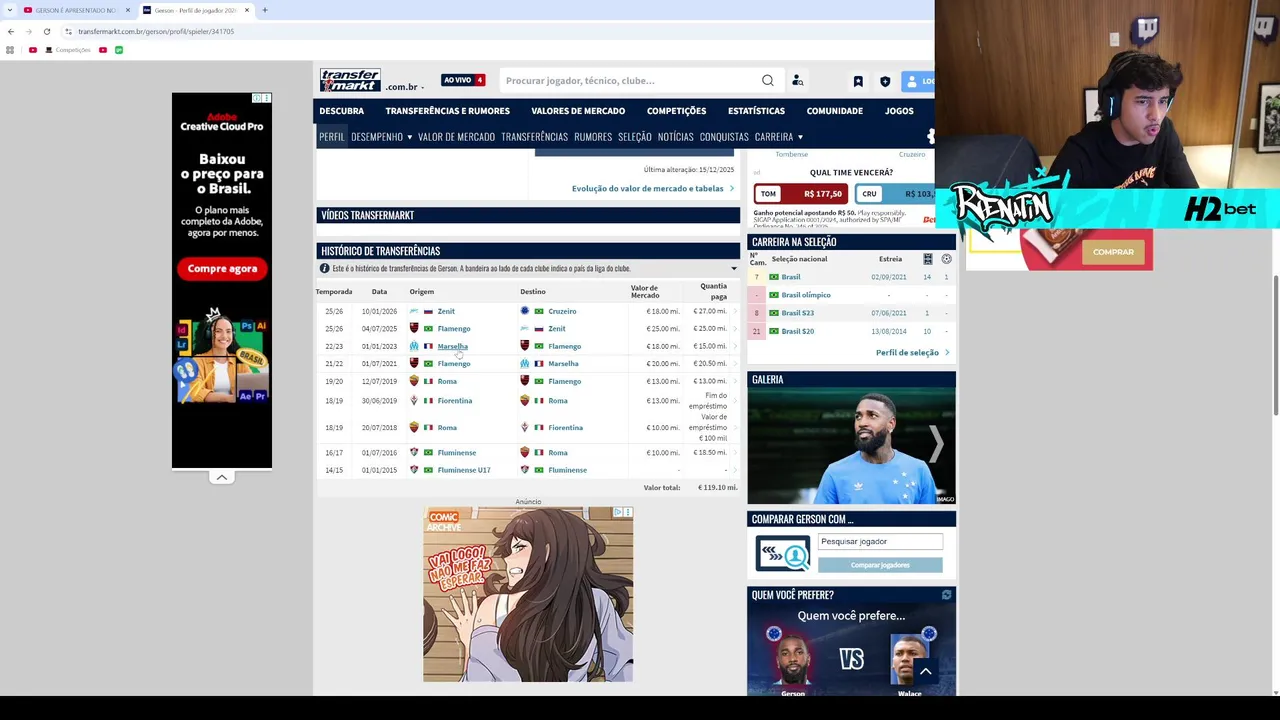The width and height of the screenshot is (1280, 720).
Task: Collapse the transfer history info arrow
Action: pos(733,269)
